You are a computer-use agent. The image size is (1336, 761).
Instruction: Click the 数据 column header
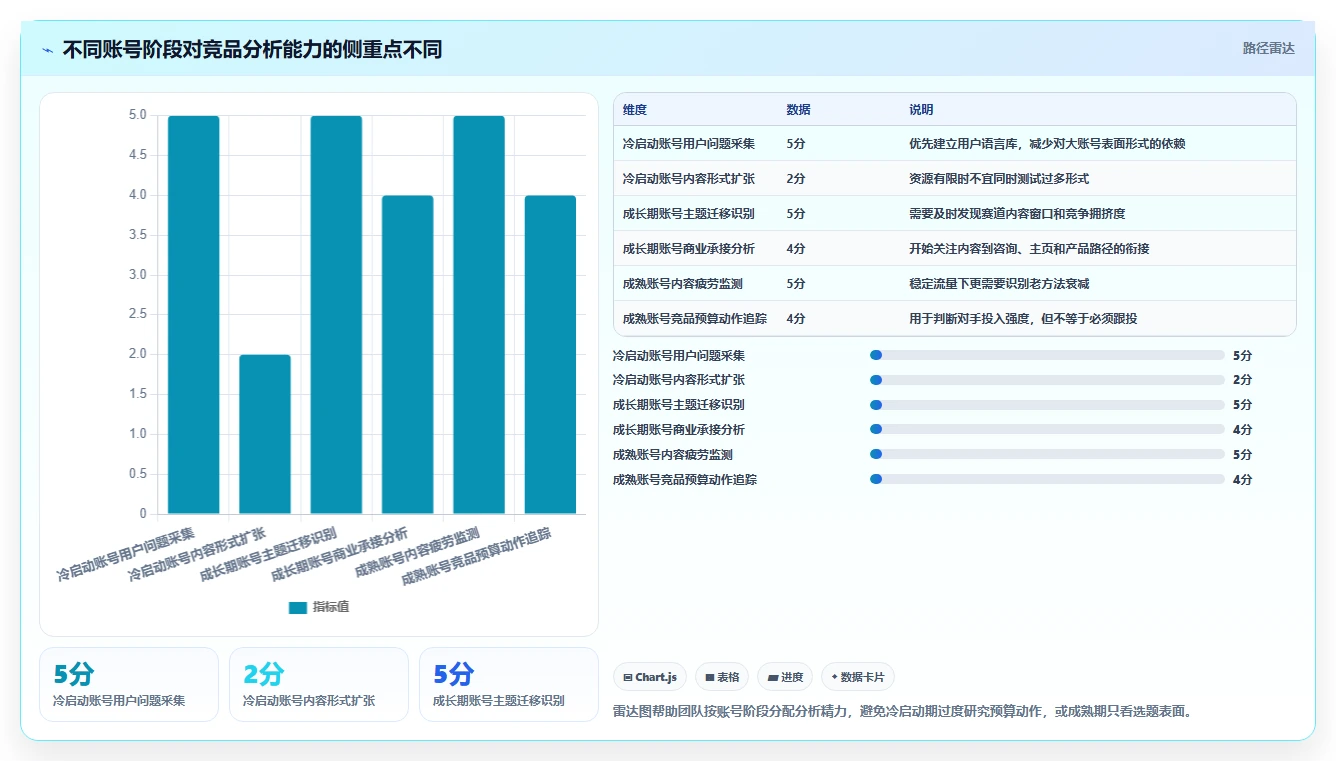(x=799, y=110)
